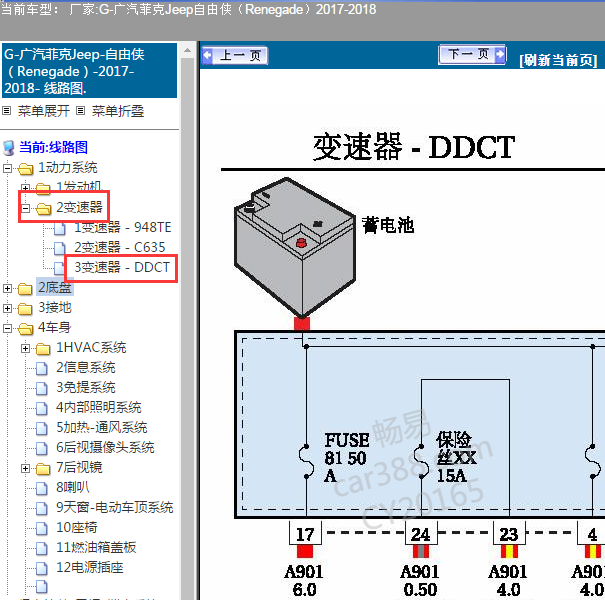Open the 3变速器 - DDCT diagram
605x600 pixels.
122,267
